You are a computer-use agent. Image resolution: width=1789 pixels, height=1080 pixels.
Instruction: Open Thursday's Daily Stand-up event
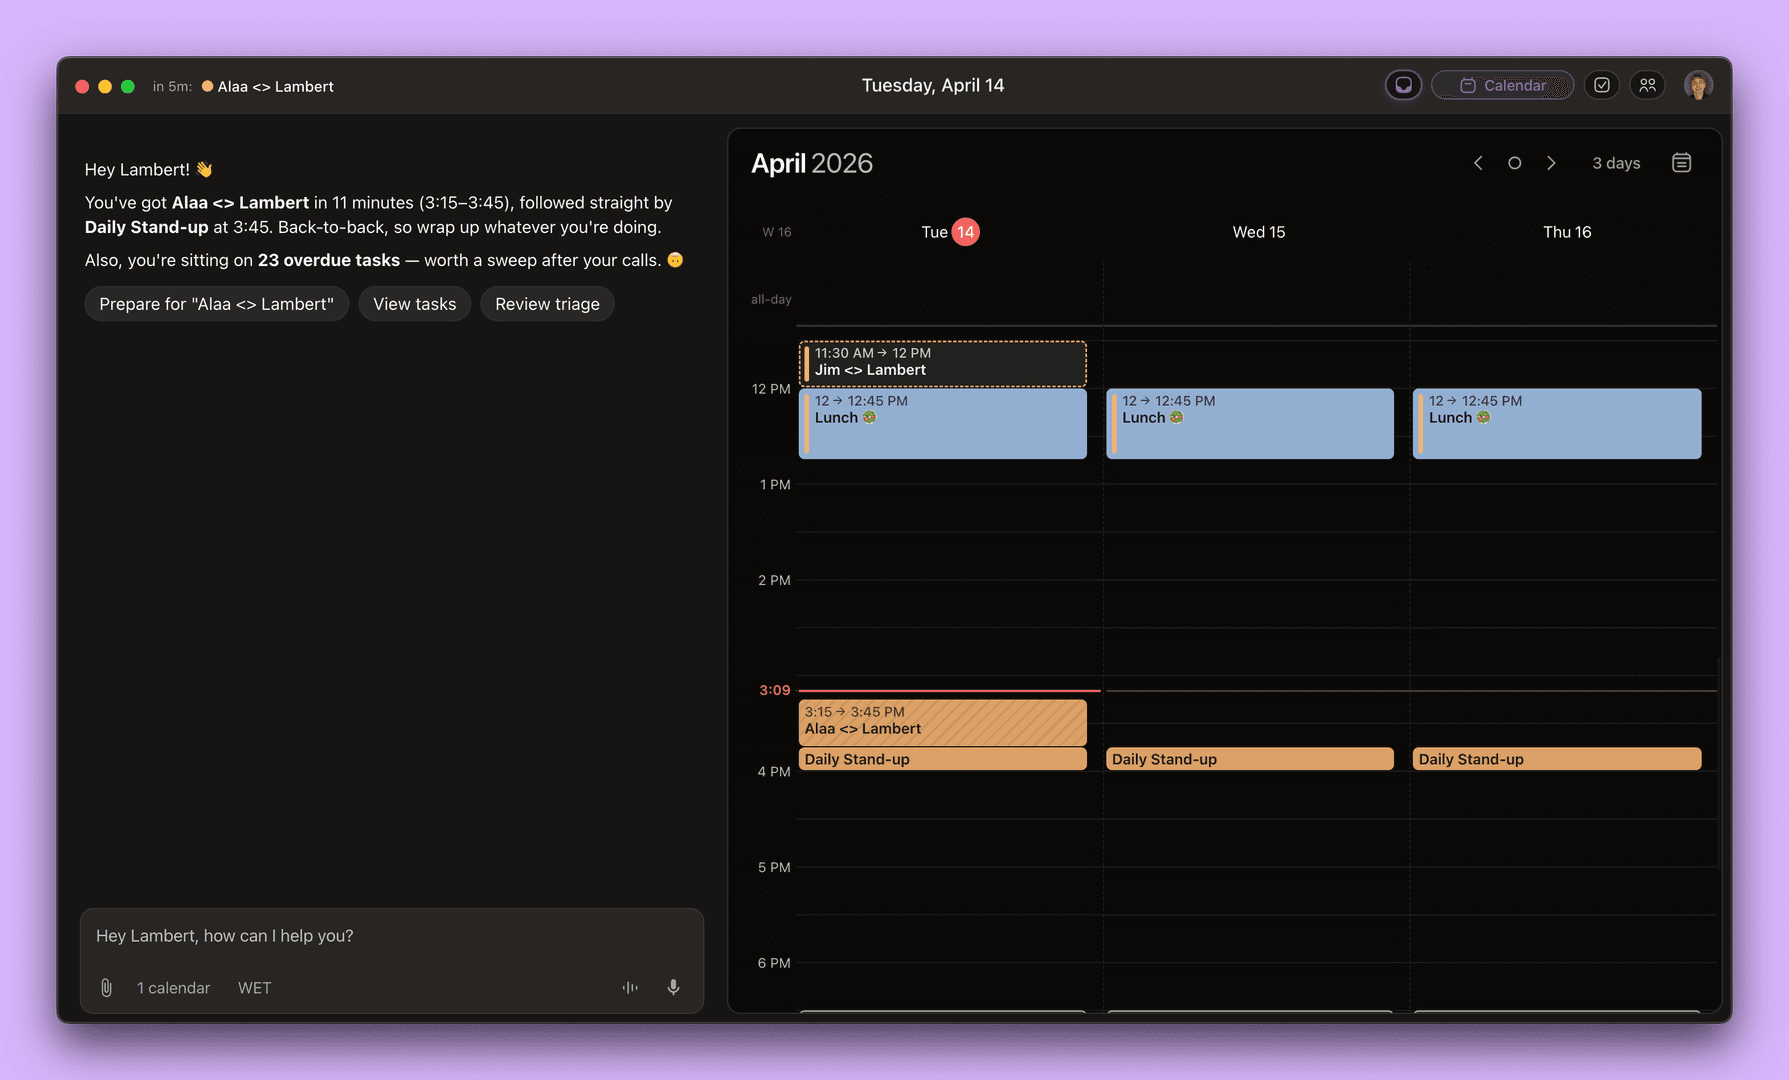click(x=1557, y=759)
